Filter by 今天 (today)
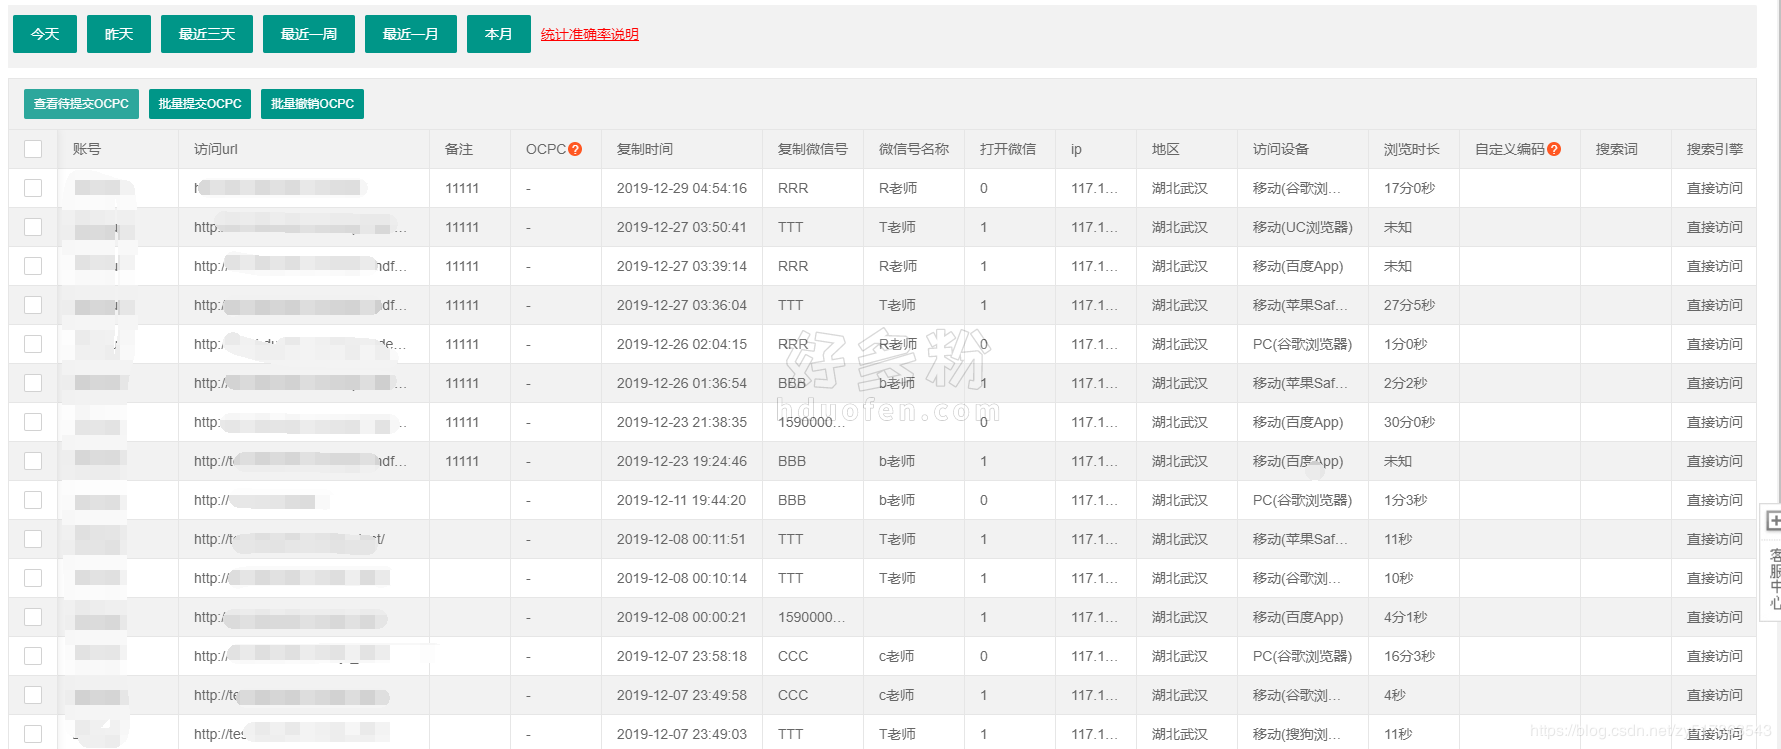This screenshot has width=1781, height=749. pos(45,34)
